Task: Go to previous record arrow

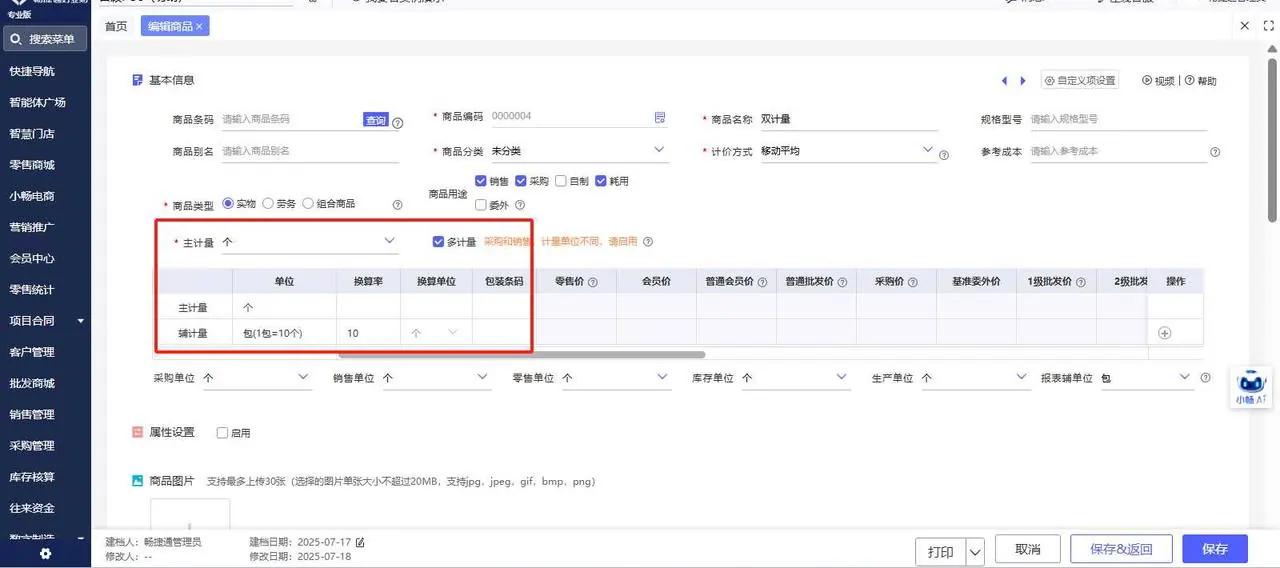Action: click(x=1004, y=81)
